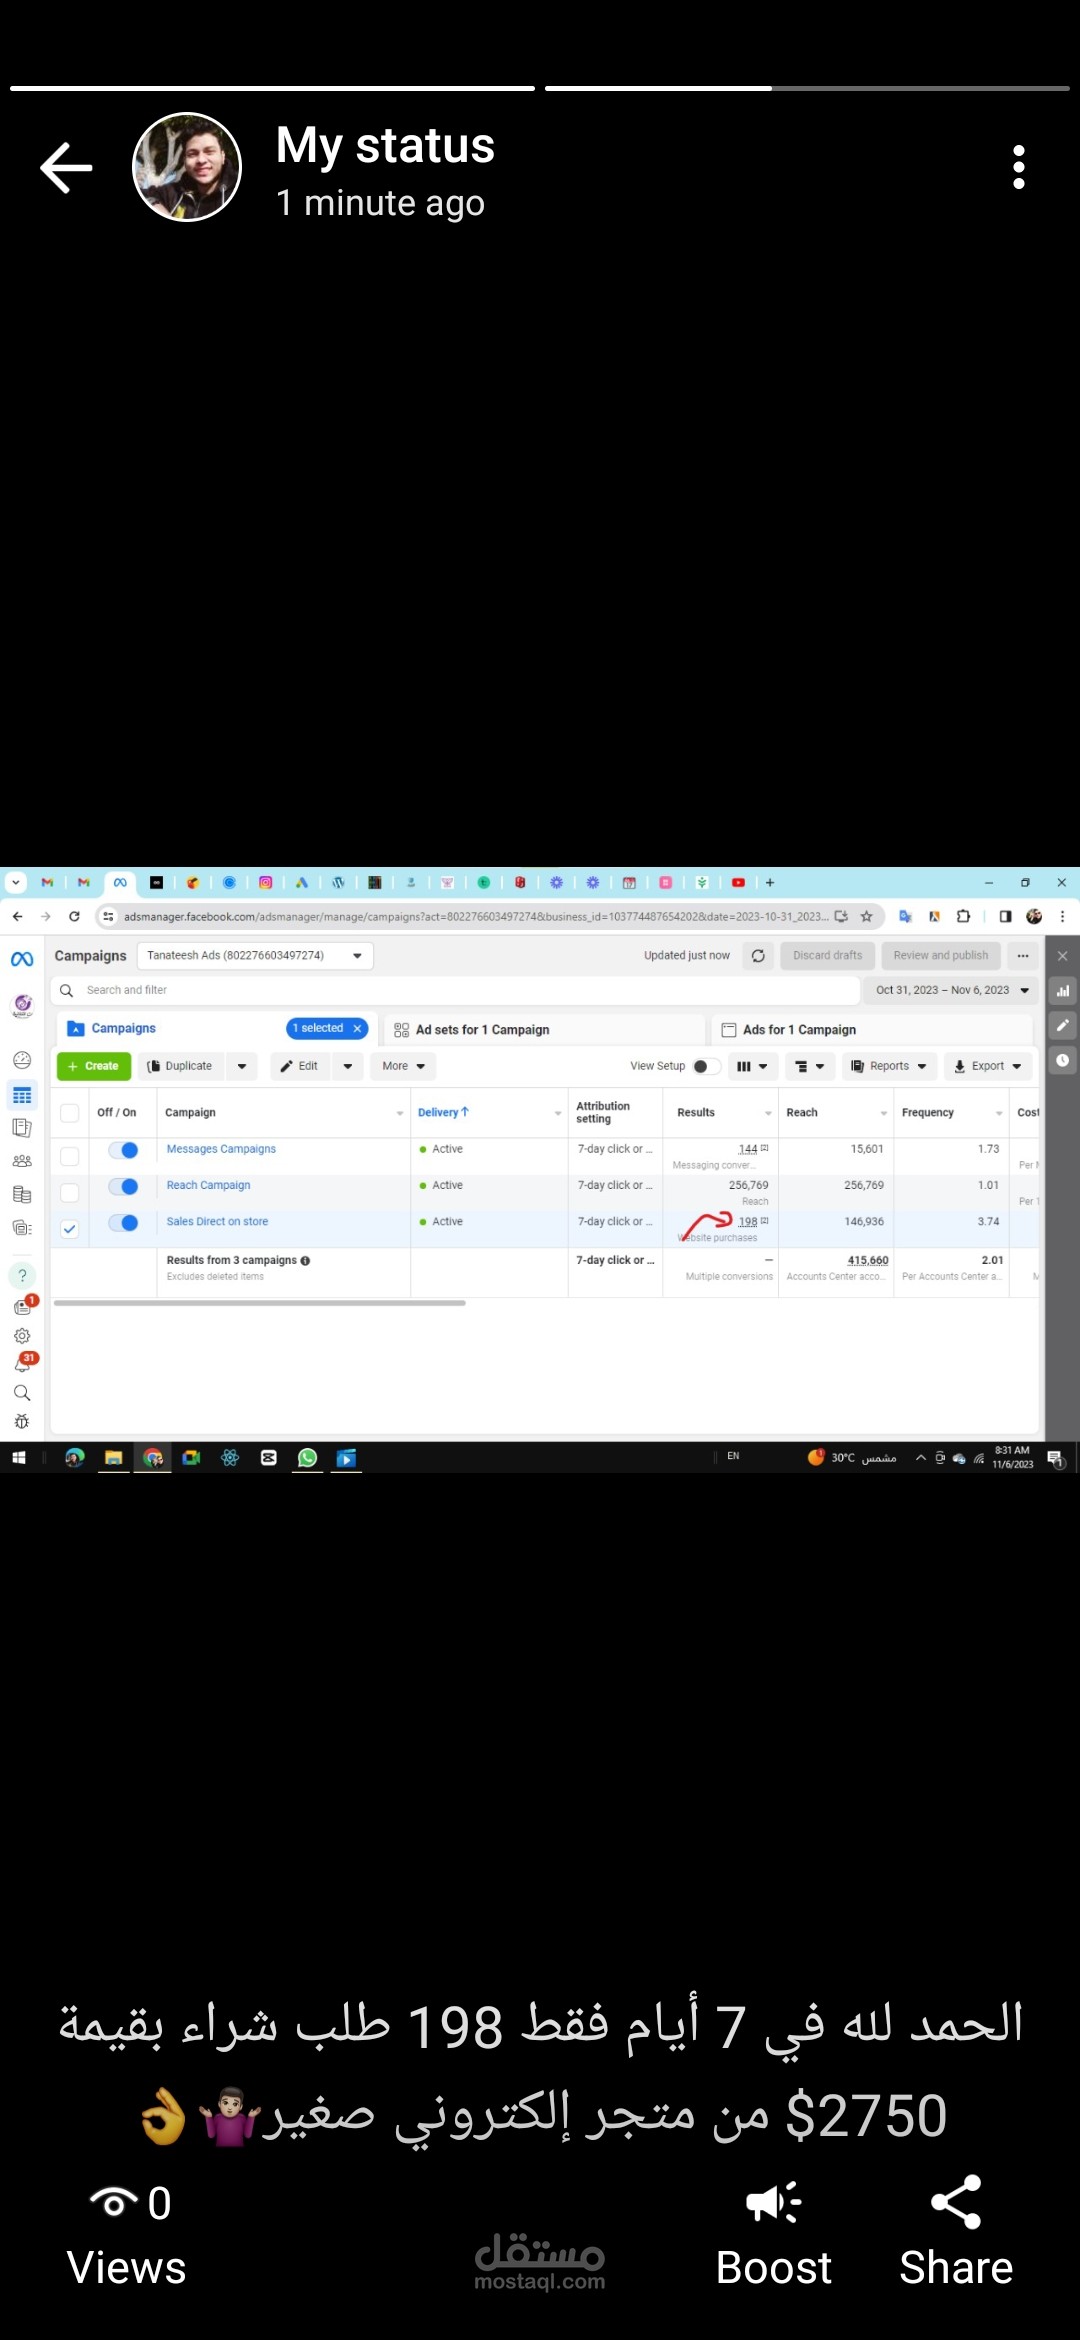Sort by the Results column header
Image resolution: width=1080 pixels, height=2340 pixels.
[696, 1112]
